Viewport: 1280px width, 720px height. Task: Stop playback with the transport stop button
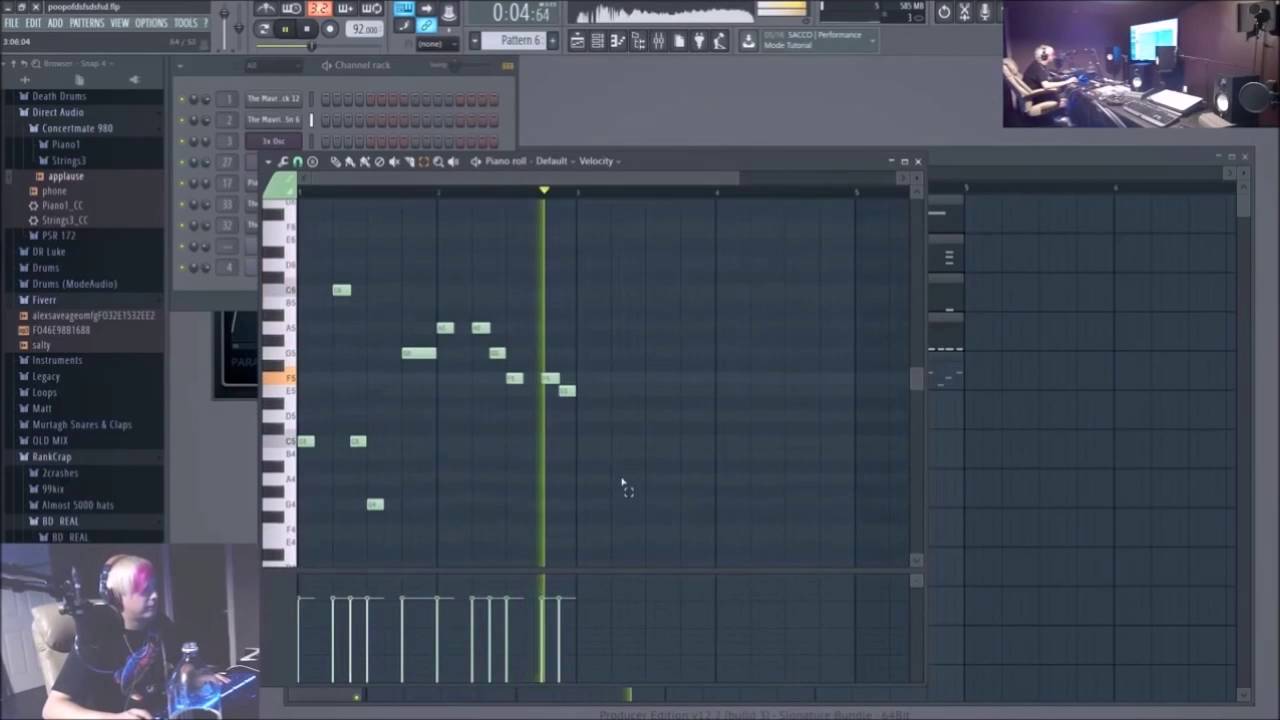307,30
